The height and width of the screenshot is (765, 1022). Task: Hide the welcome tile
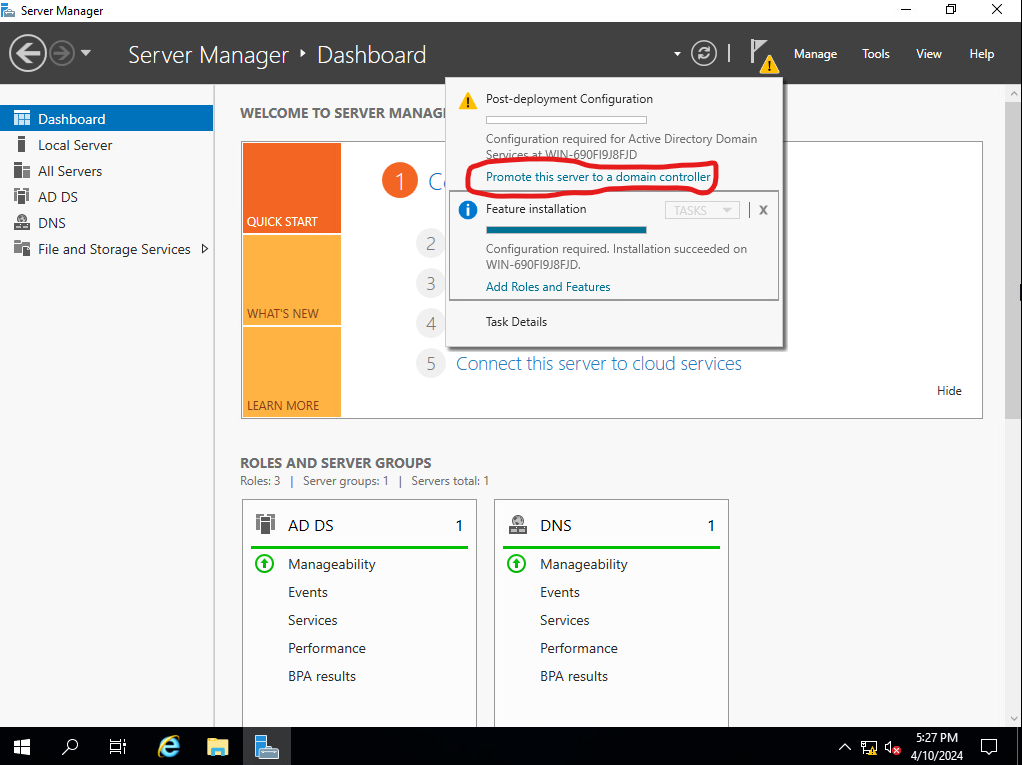click(949, 390)
